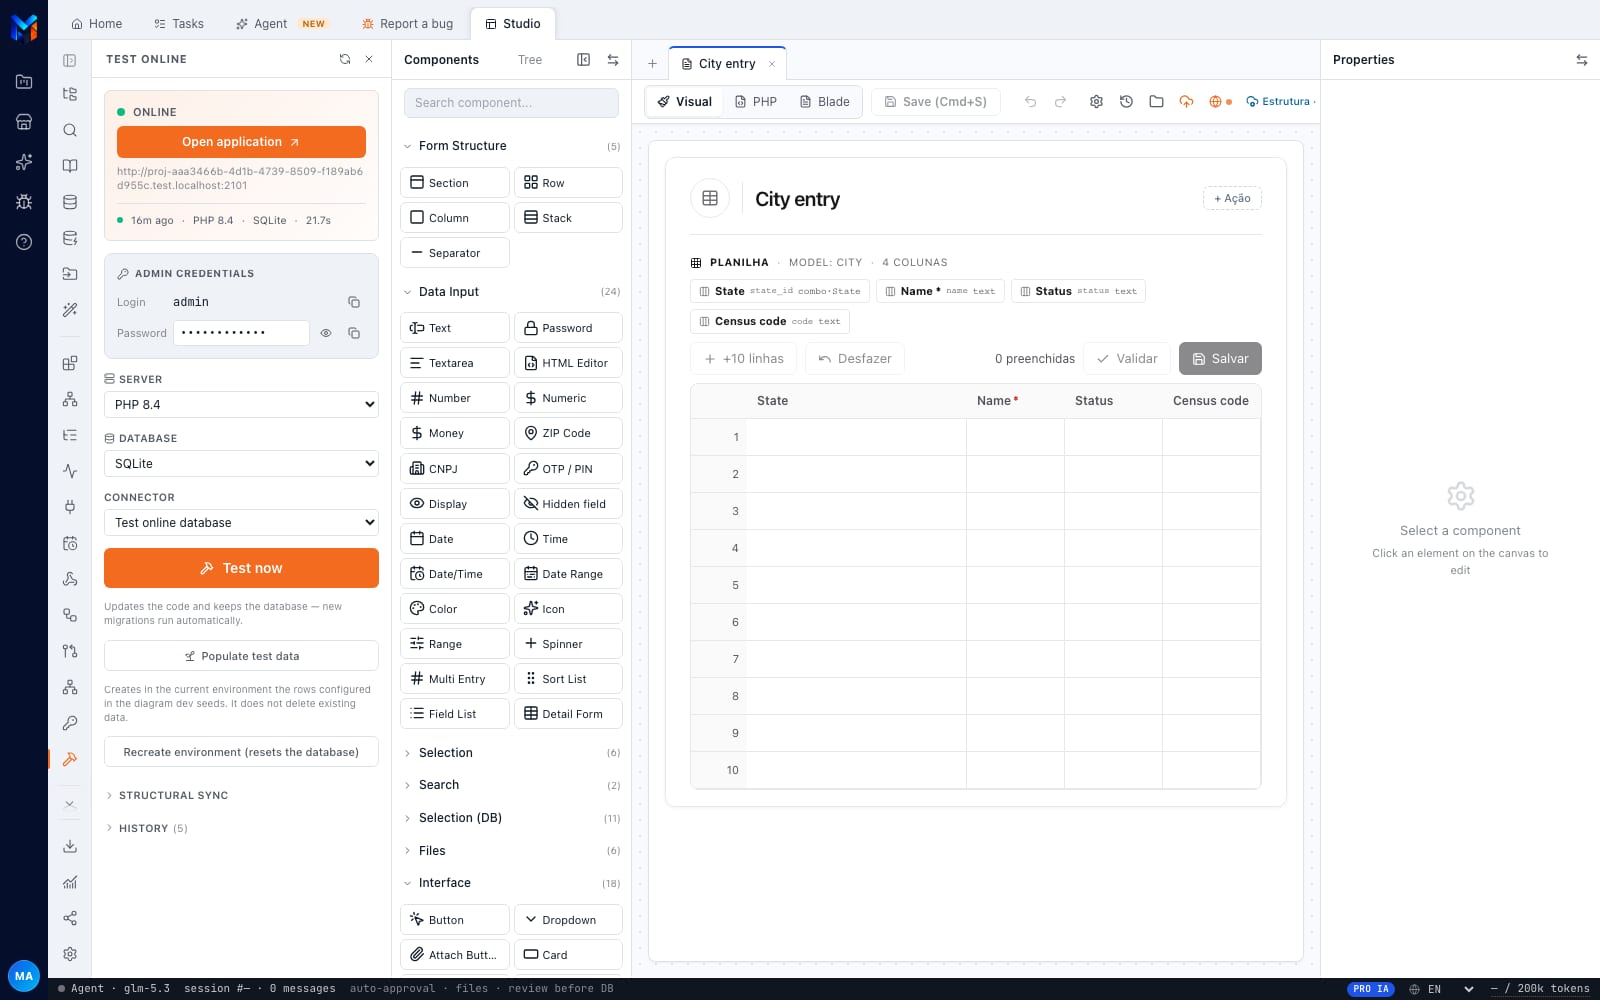Open the Report a bug tab
The height and width of the screenshot is (1000, 1600).
407,23
